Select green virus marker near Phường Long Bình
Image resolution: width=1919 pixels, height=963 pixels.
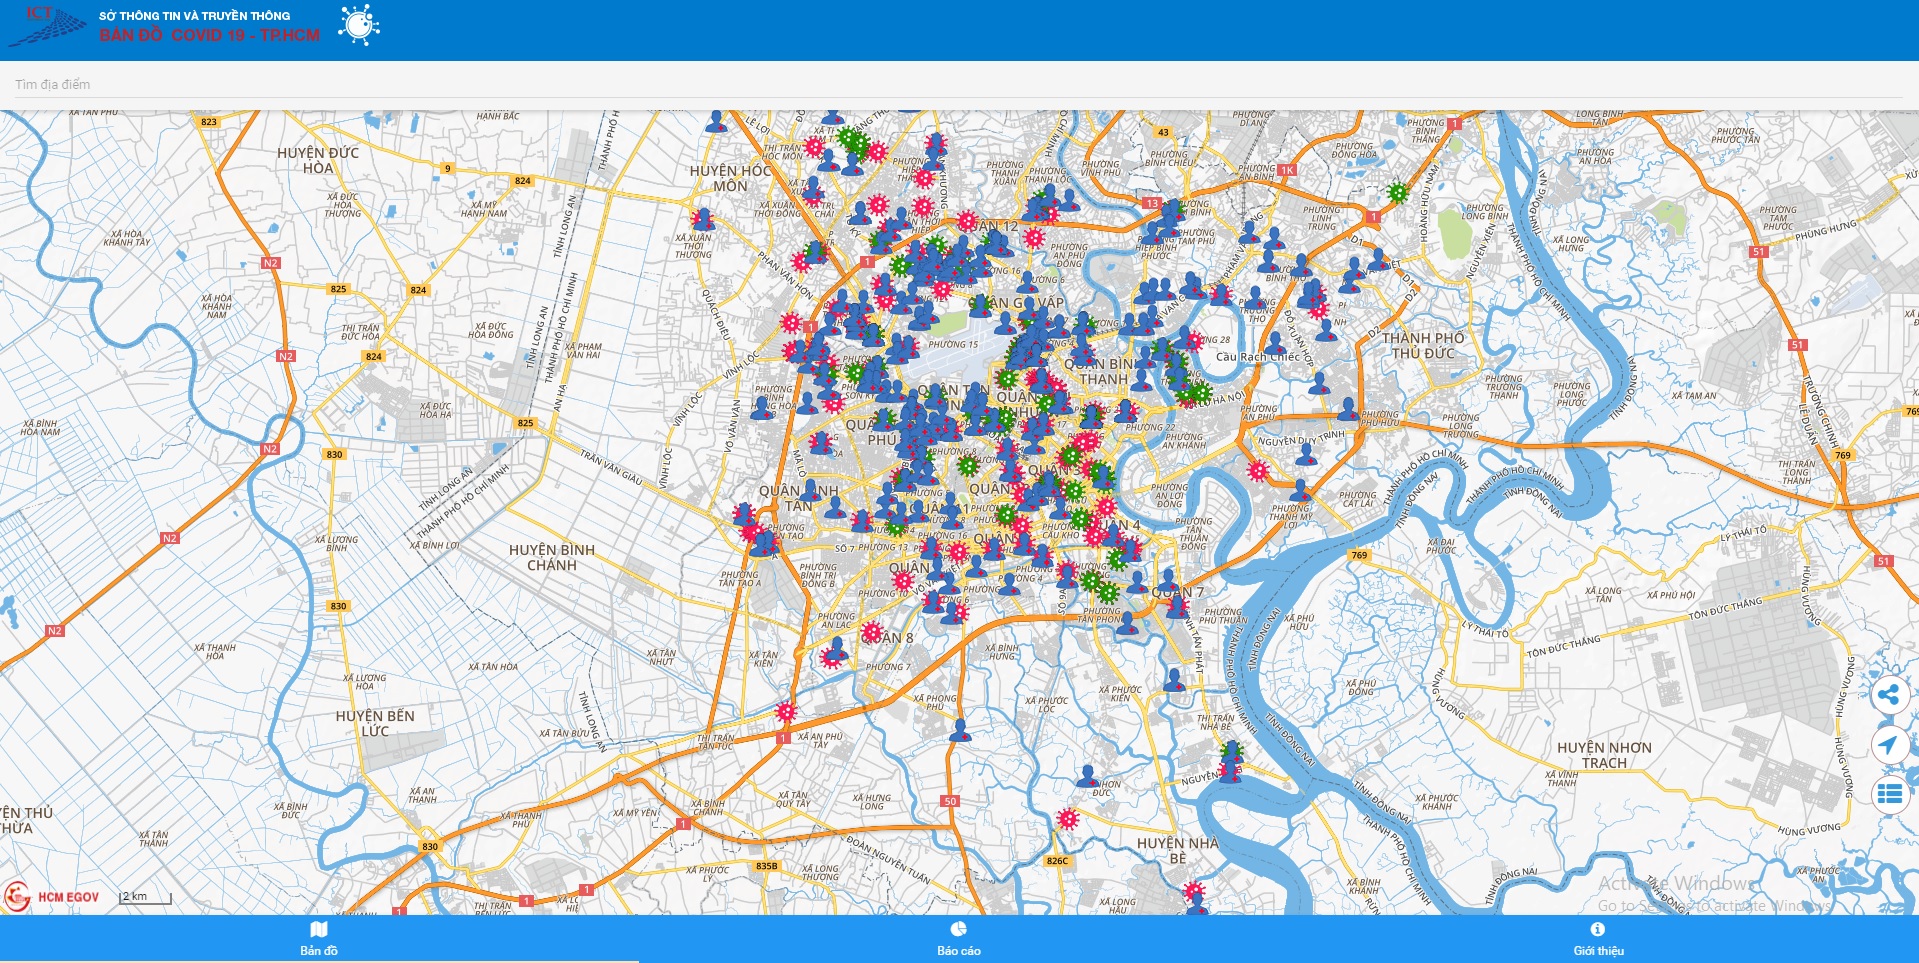coord(1397,193)
